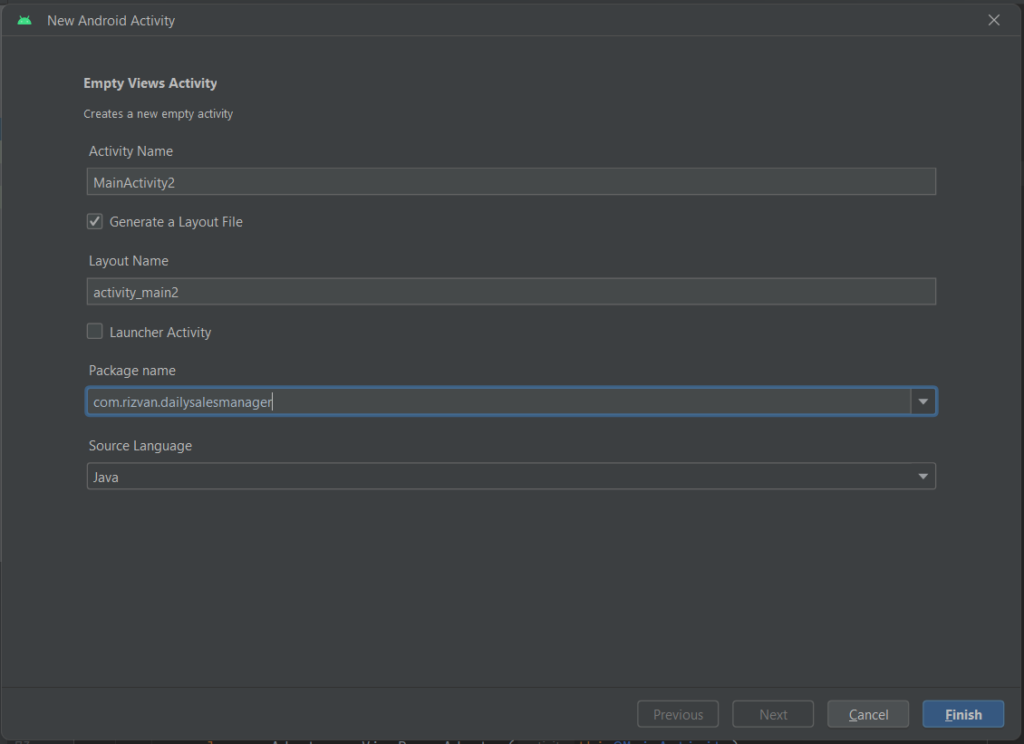Click the Previous button
1024x744 pixels.
tap(678, 714)
